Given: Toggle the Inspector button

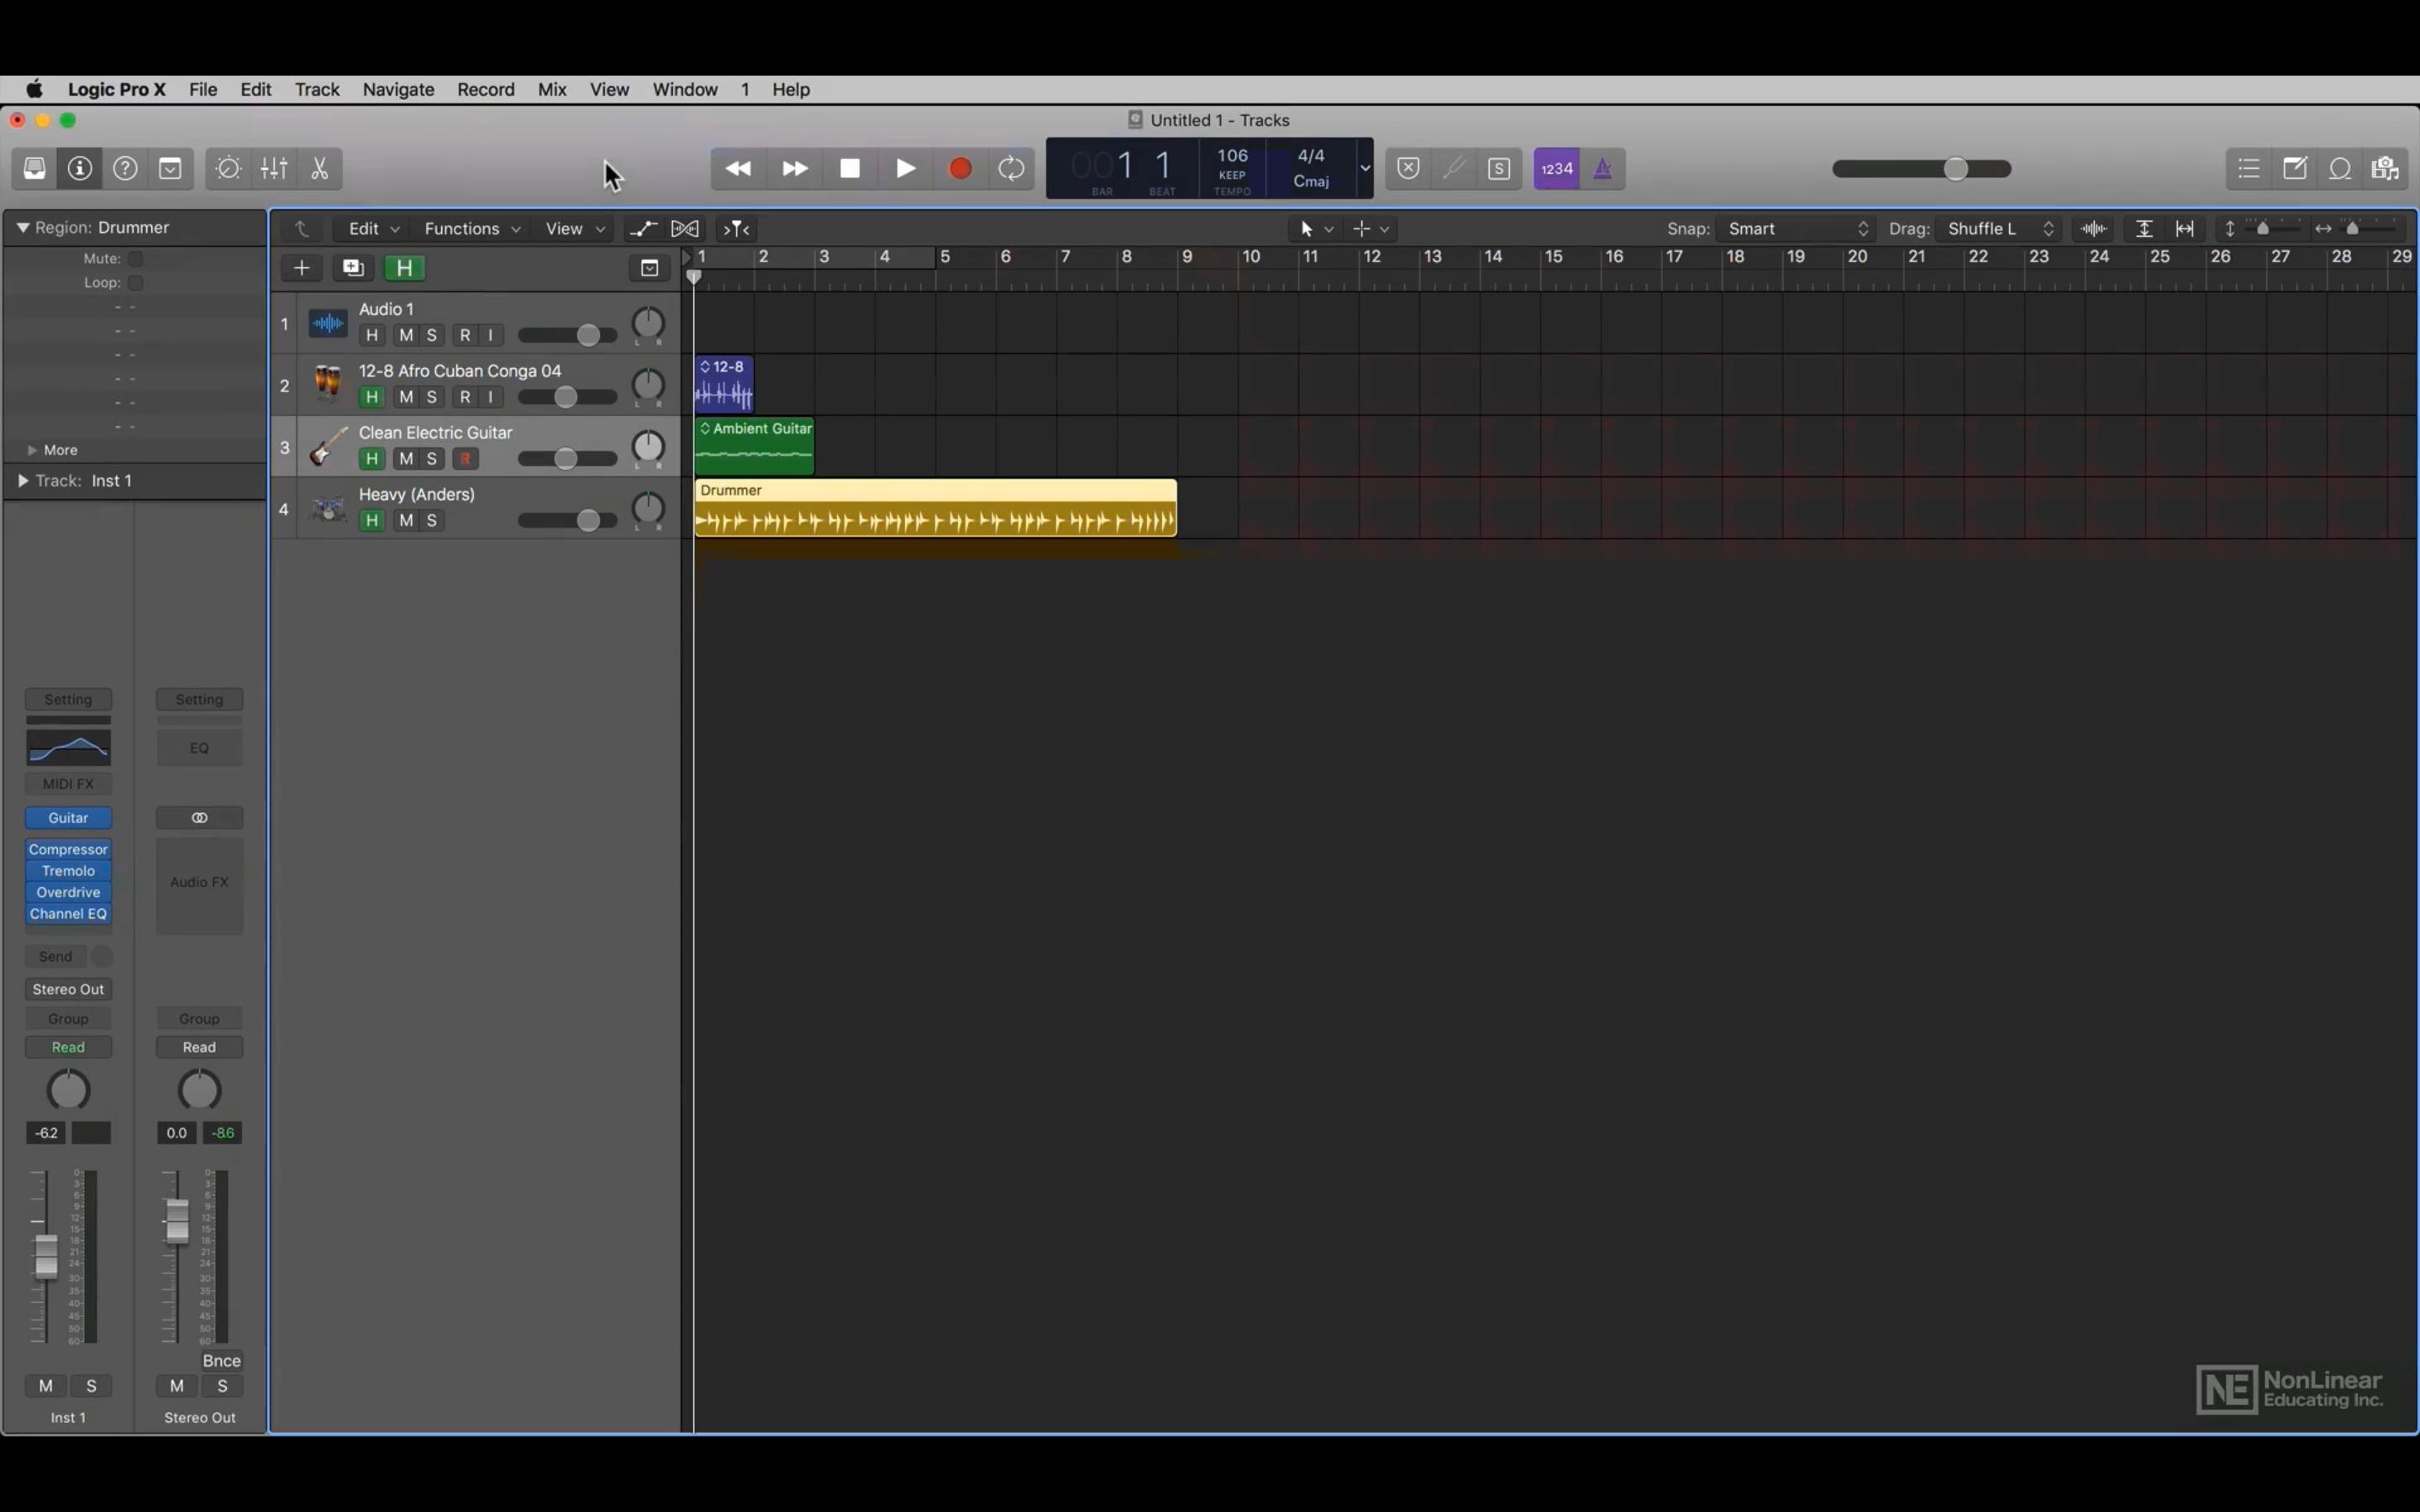Looking at the screenshot, I should tap(80, 169).
